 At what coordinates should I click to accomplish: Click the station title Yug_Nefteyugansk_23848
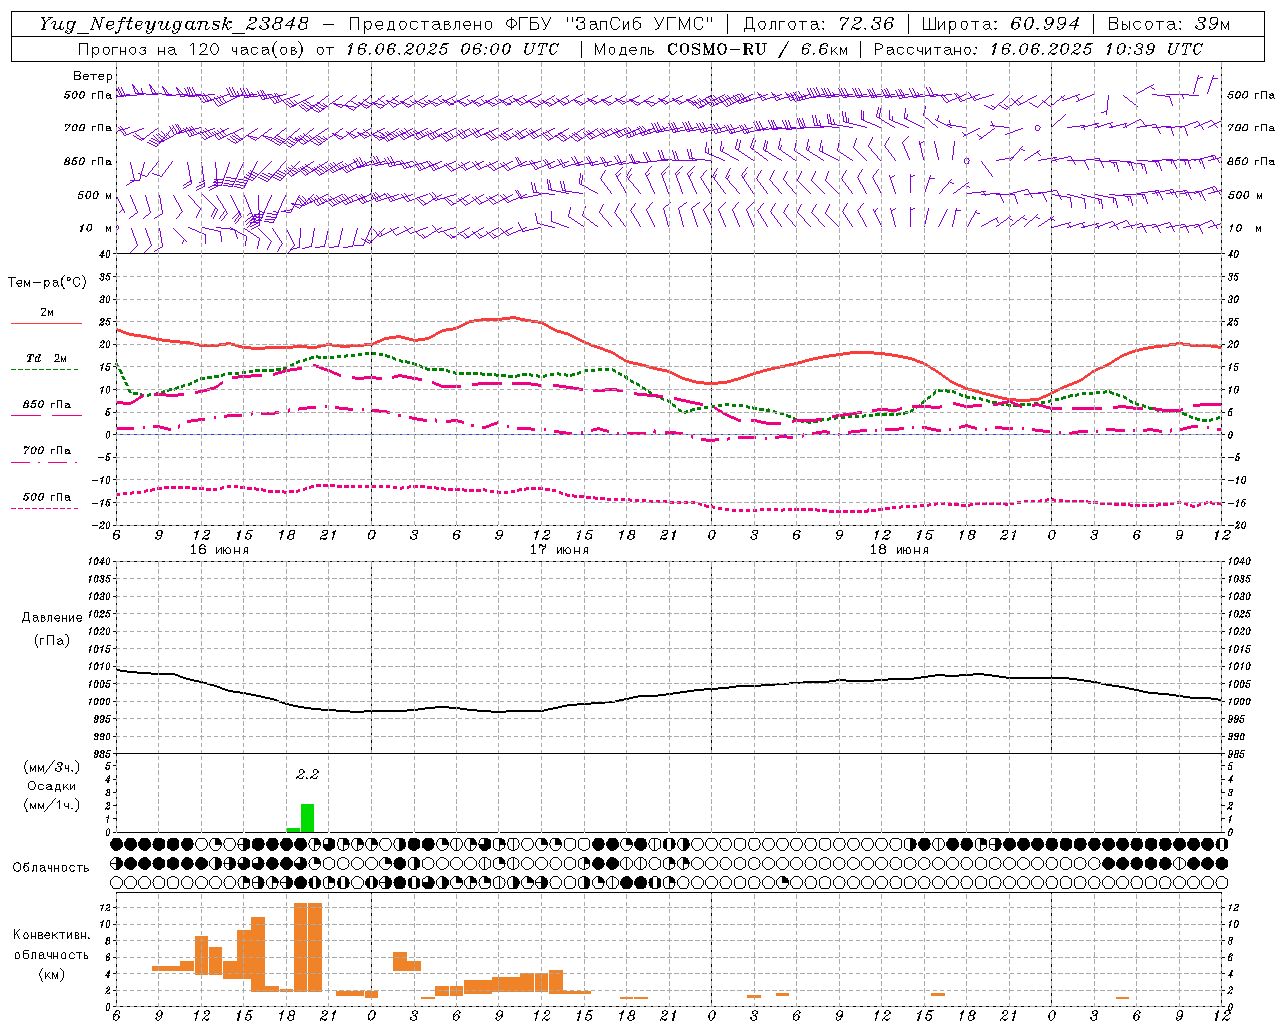[x=174, y=24]
